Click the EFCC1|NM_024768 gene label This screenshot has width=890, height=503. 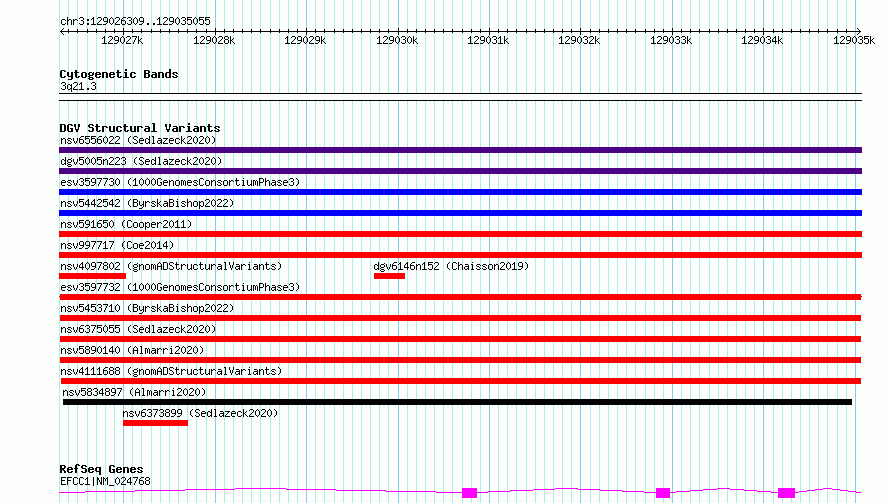tap(105, 481)
